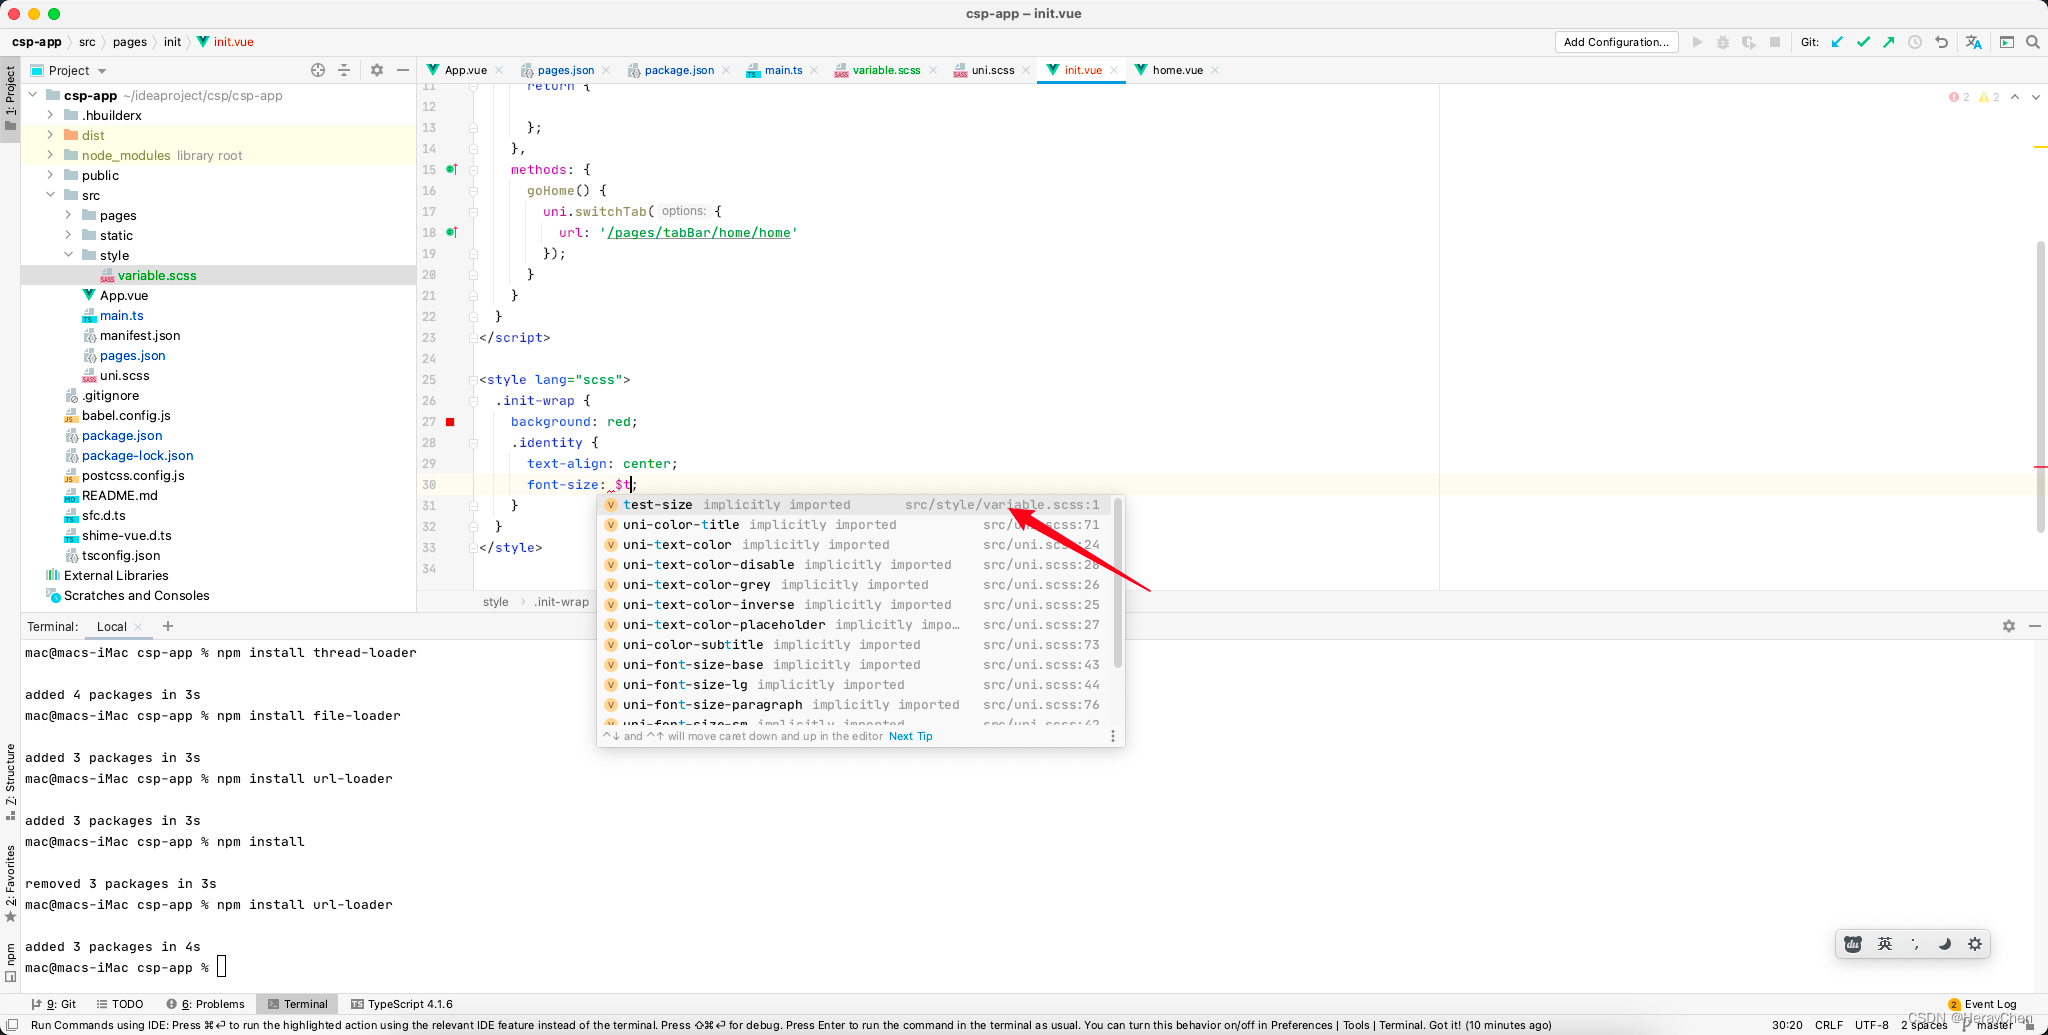The height and width of the screenshot is (1035, 2048).
Task: Expand the pages folder
Action: (x=68, y=215)
